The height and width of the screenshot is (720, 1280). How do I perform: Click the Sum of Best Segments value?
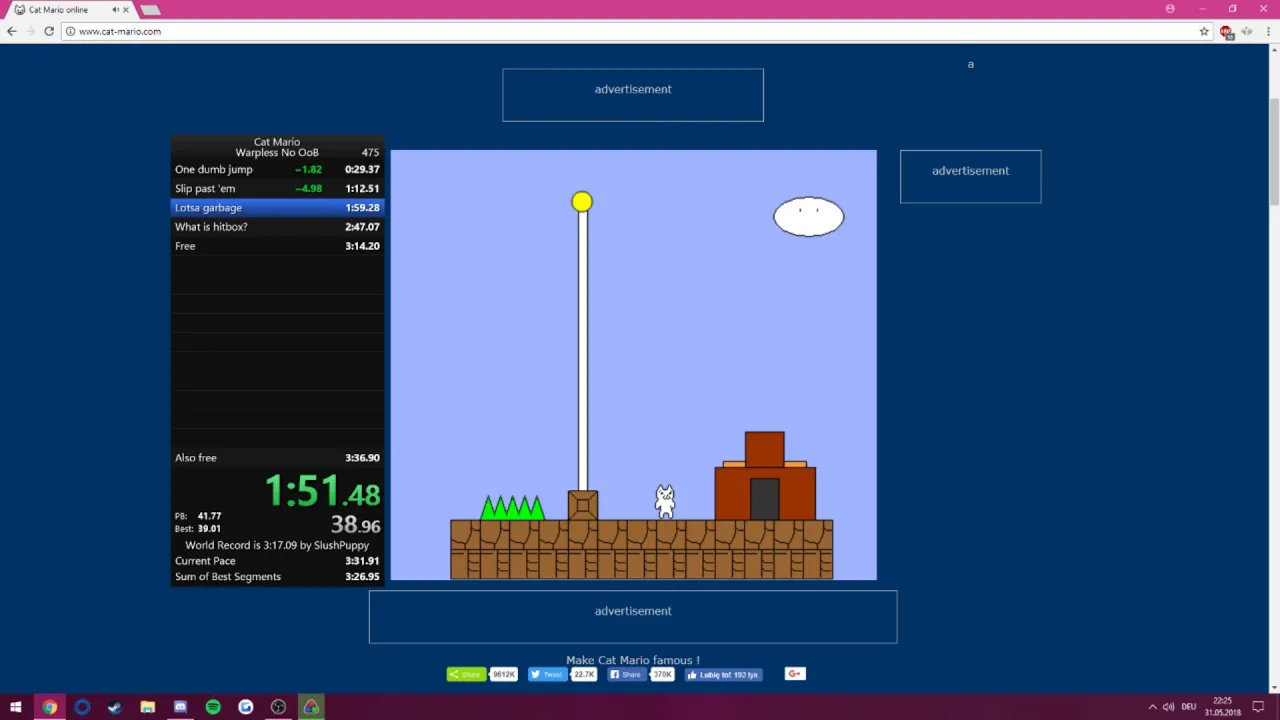pyautogui.click(x=362, y=576)
